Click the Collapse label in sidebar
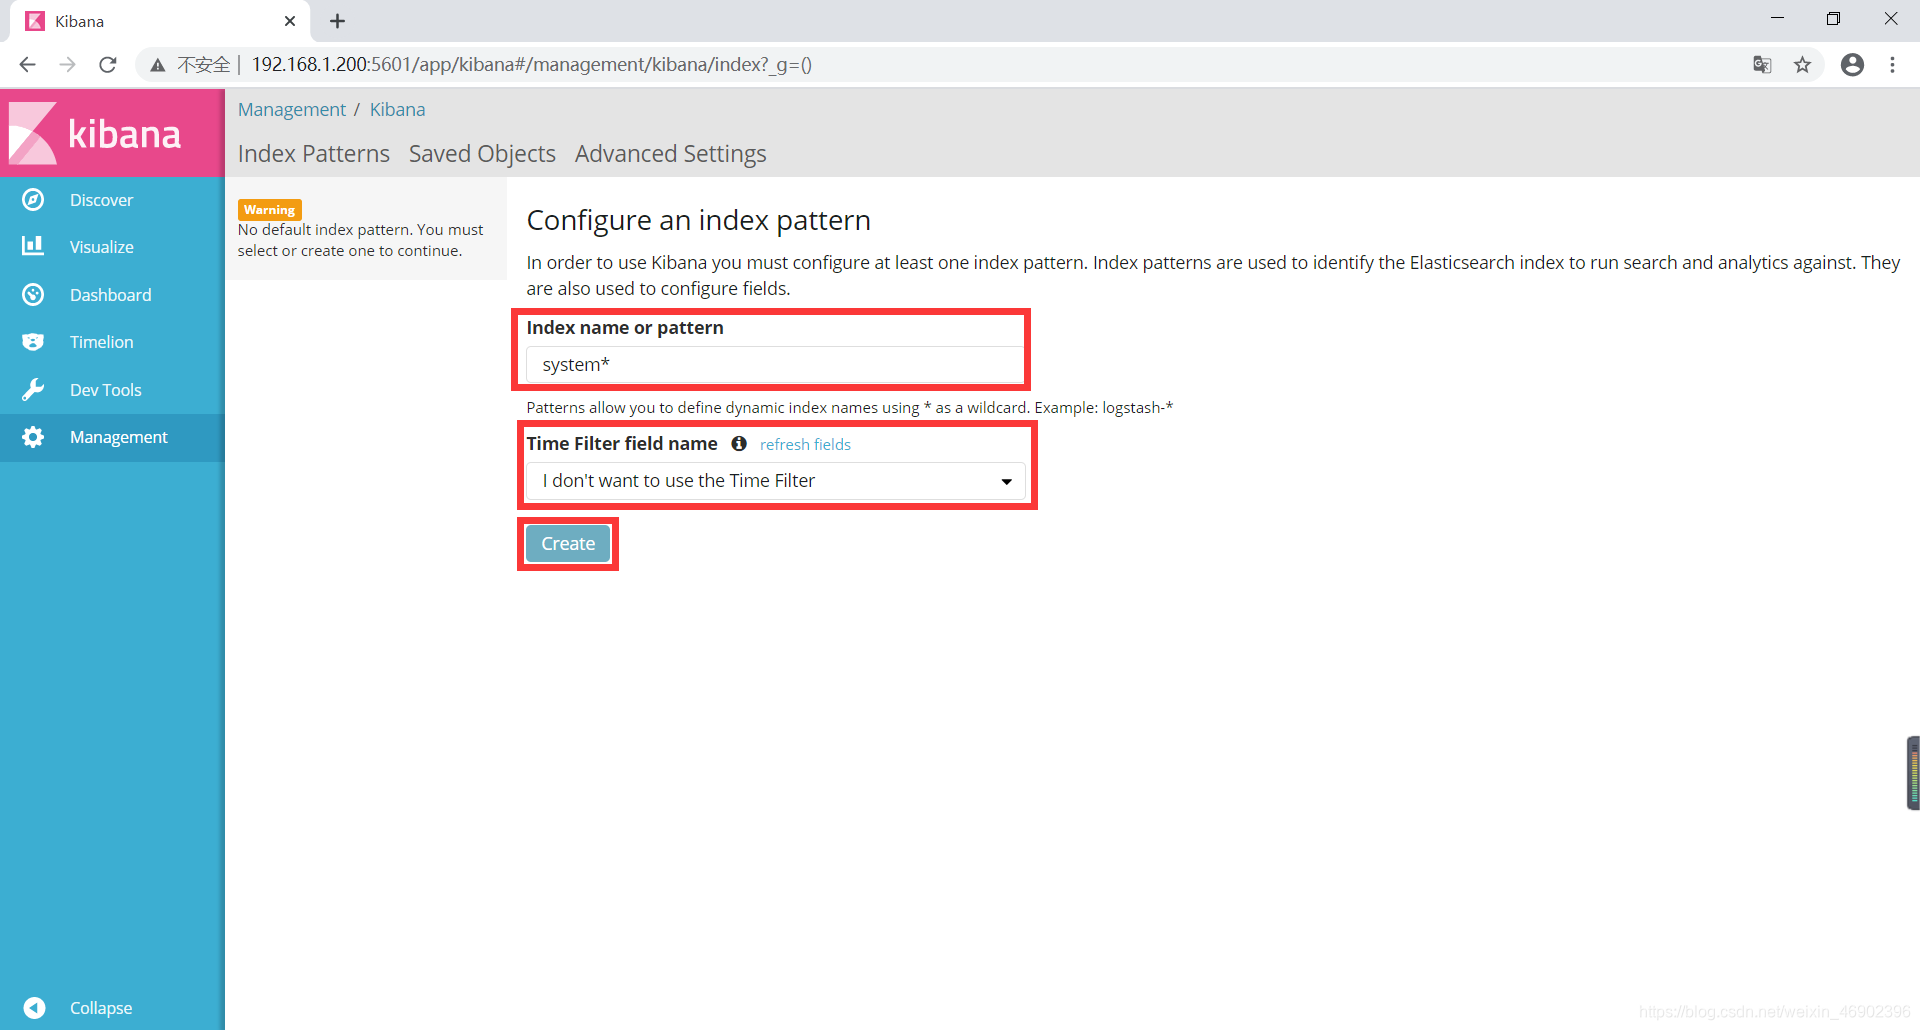Image resolution: width=1920 pixels, height=1030 pixels. tap(101, 1008)
